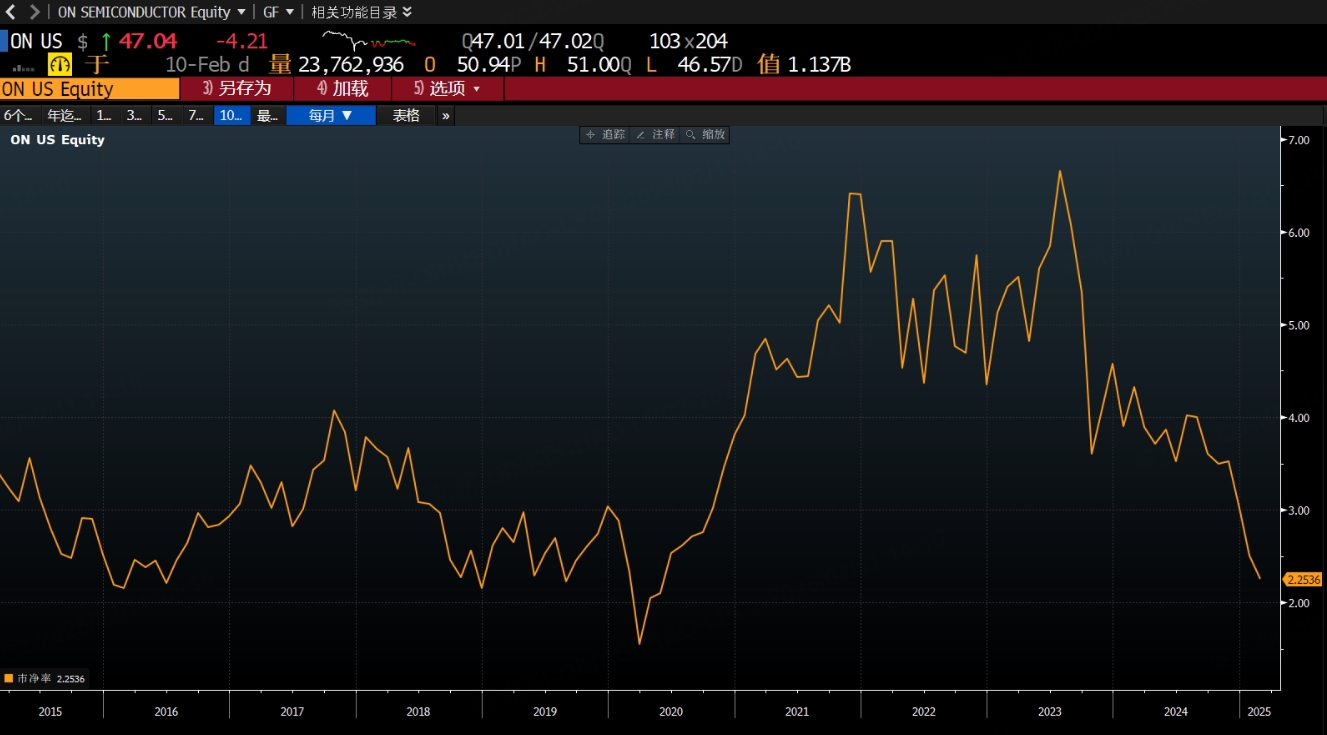
Task: Click the volume value 23,762,936
Action: pyautogui.click(x=351, y=64)
